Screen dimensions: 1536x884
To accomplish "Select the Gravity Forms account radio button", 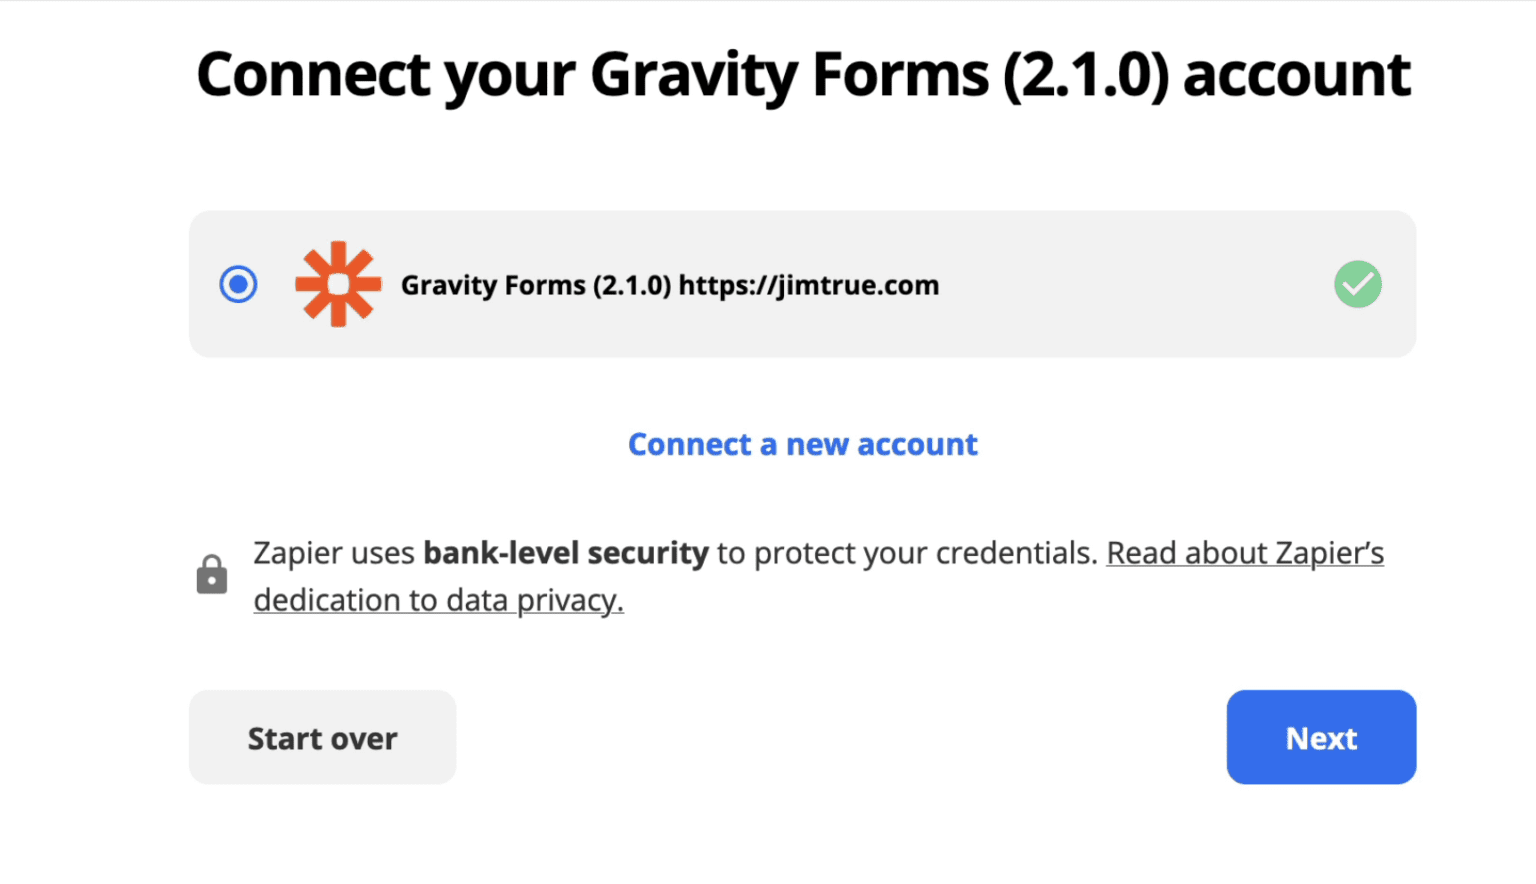I will pos(238,284).
